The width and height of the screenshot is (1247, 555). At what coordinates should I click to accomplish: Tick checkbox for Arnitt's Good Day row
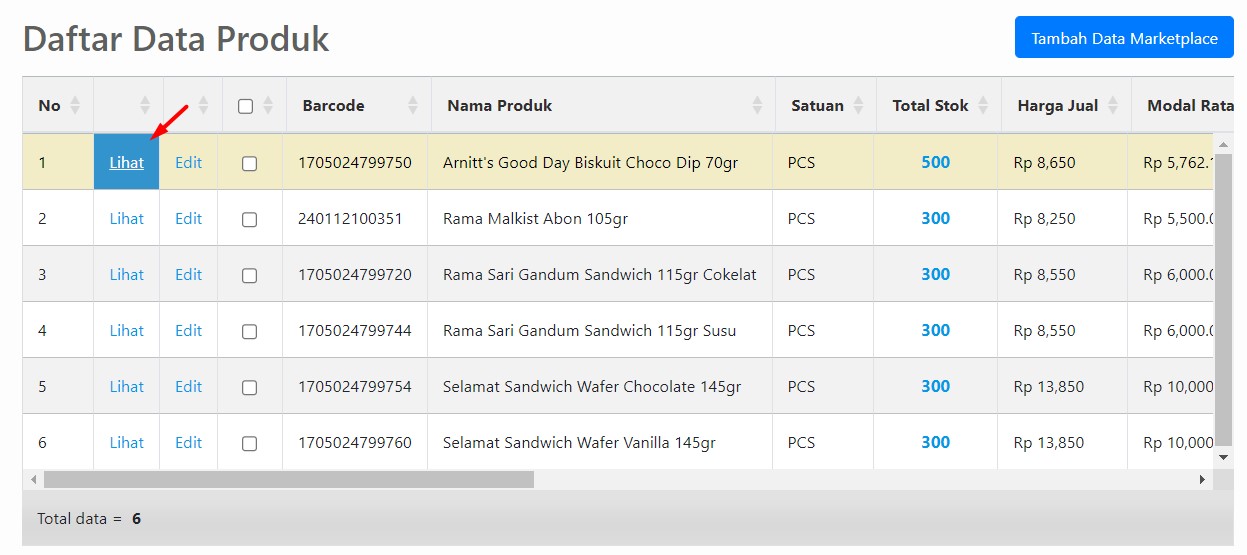pyautogui.click(x=249, y=163)
